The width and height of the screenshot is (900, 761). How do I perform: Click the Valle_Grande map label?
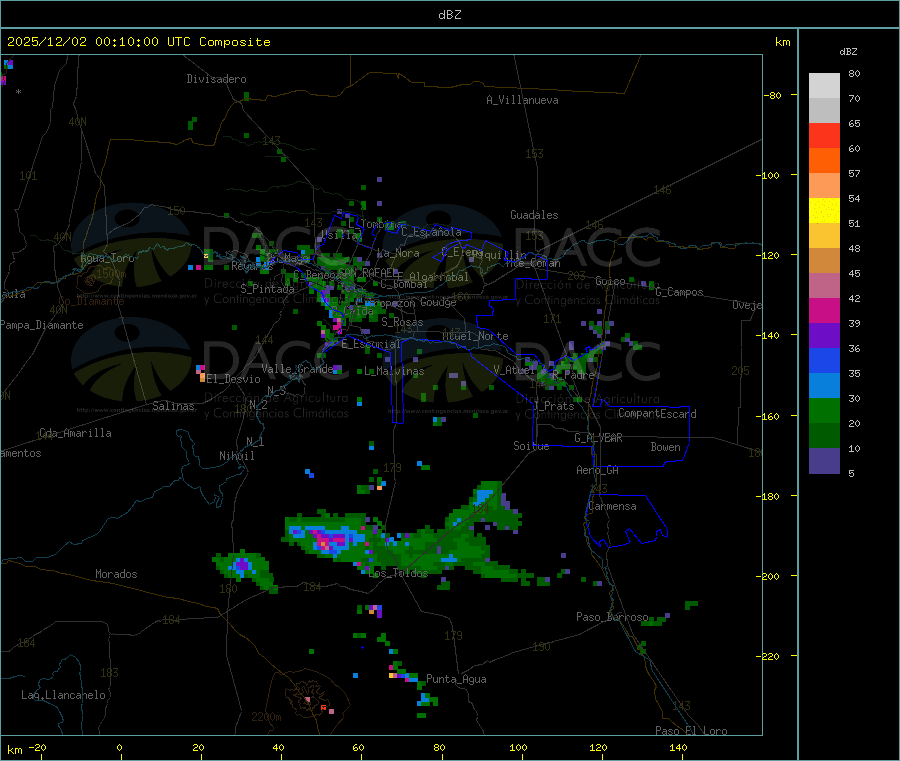click(297, 368)
